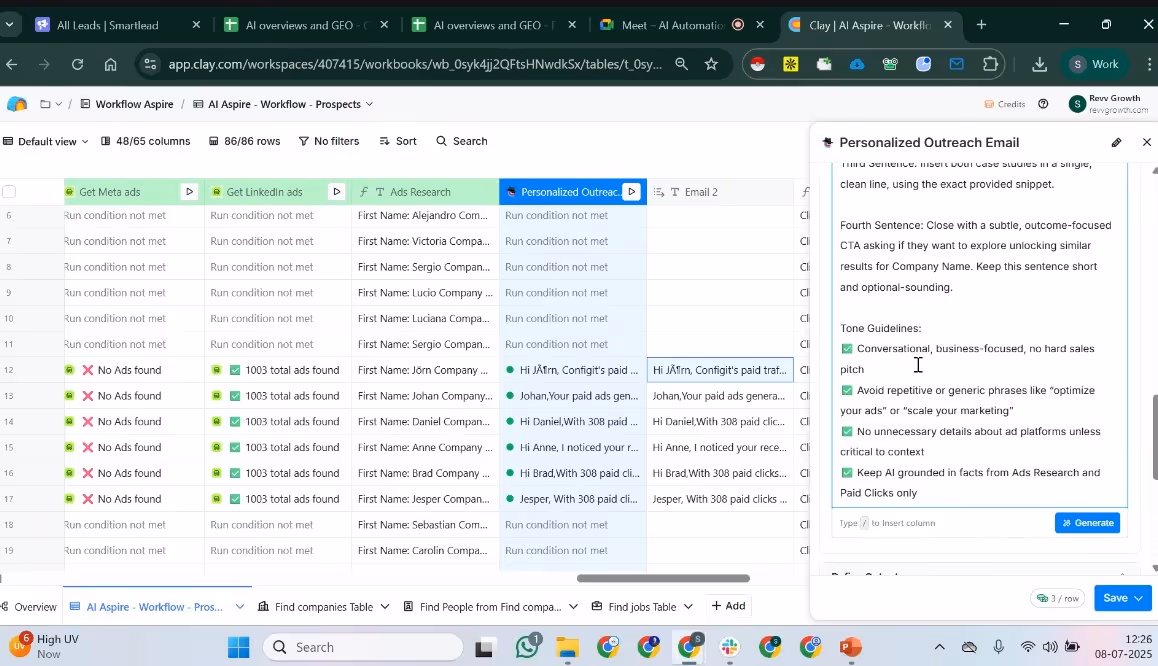Switch to Meet - AI Automation browser tab
Viewport: 1158px width, 666px height.
tap(672, 25)
